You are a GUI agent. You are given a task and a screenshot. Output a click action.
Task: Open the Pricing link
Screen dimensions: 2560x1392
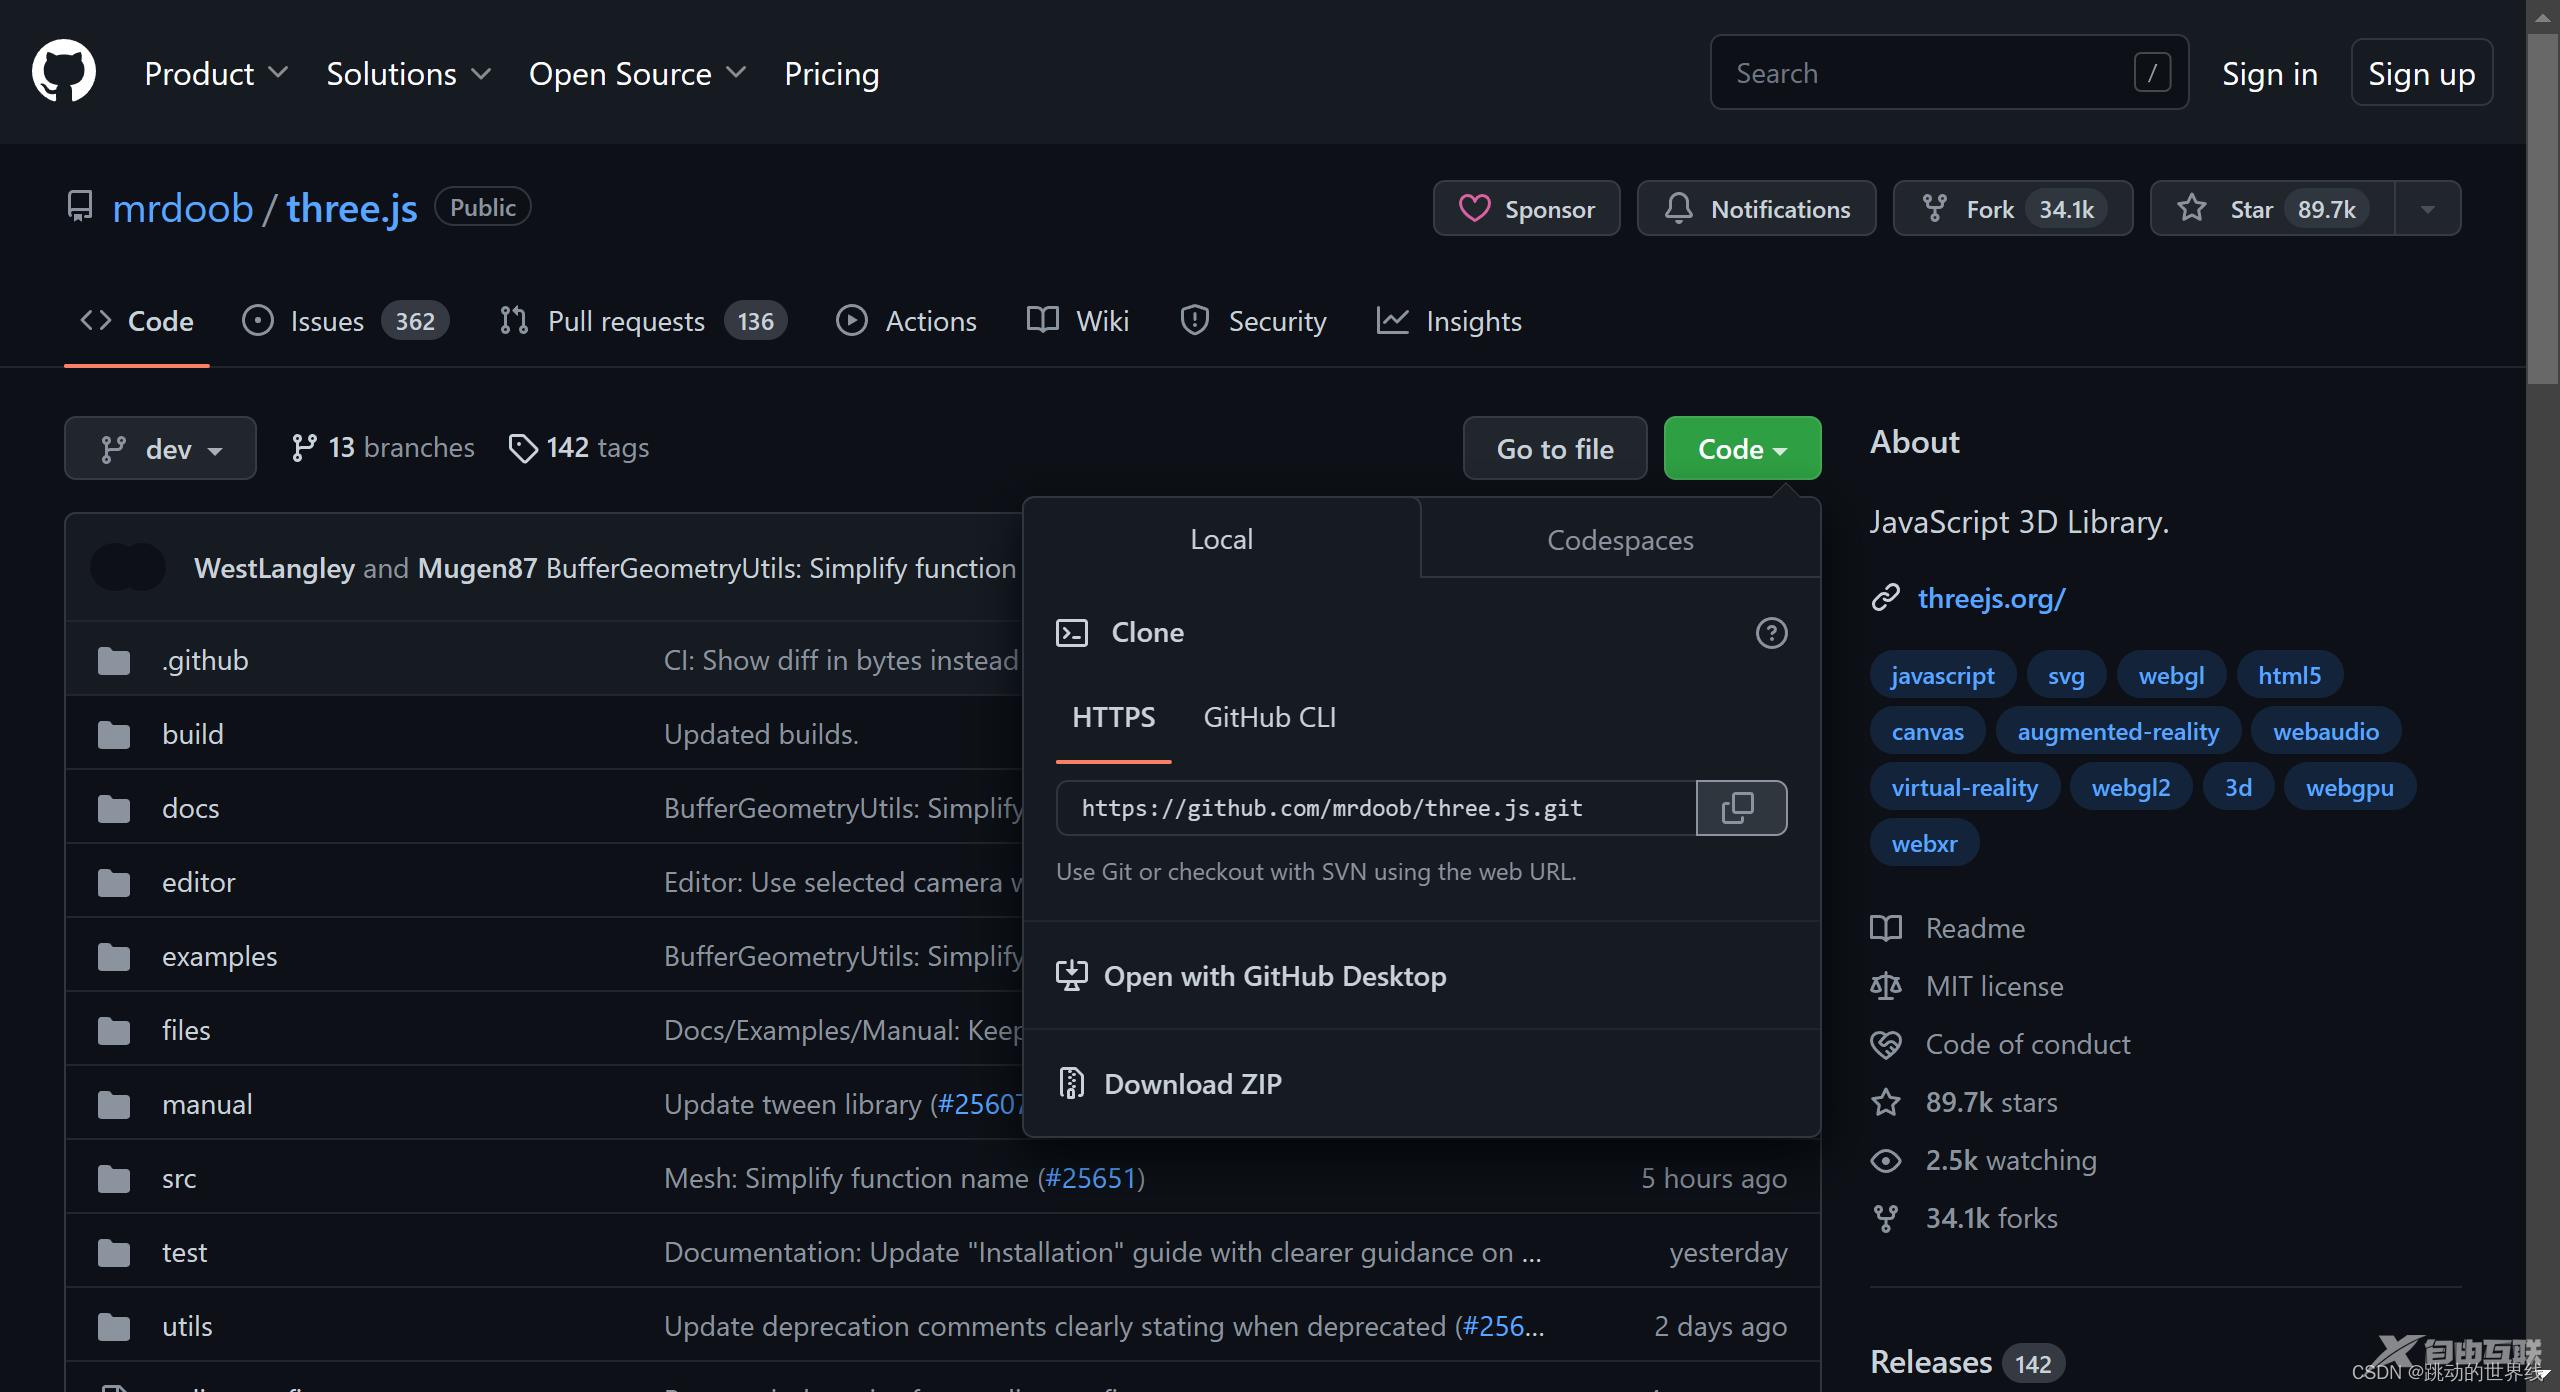pyautogui.click(x=831, y=73)
